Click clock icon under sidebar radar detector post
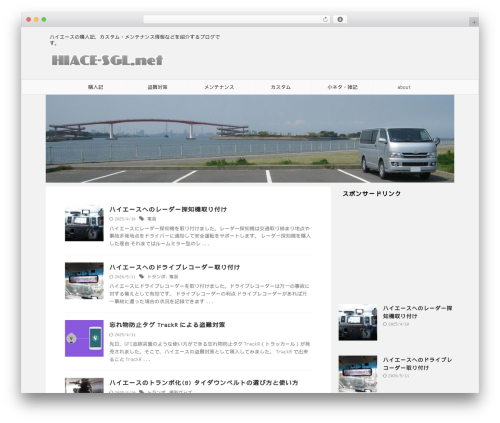Viewport: 500px width, 423px height. [385, 324]
